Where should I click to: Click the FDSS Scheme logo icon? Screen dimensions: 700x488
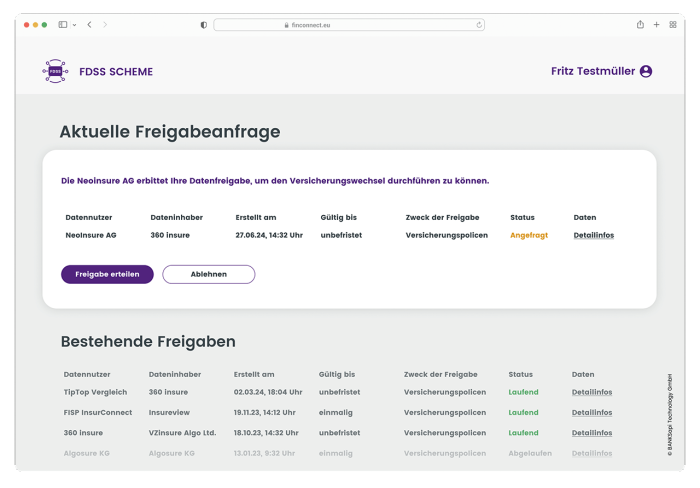(55, 71)
